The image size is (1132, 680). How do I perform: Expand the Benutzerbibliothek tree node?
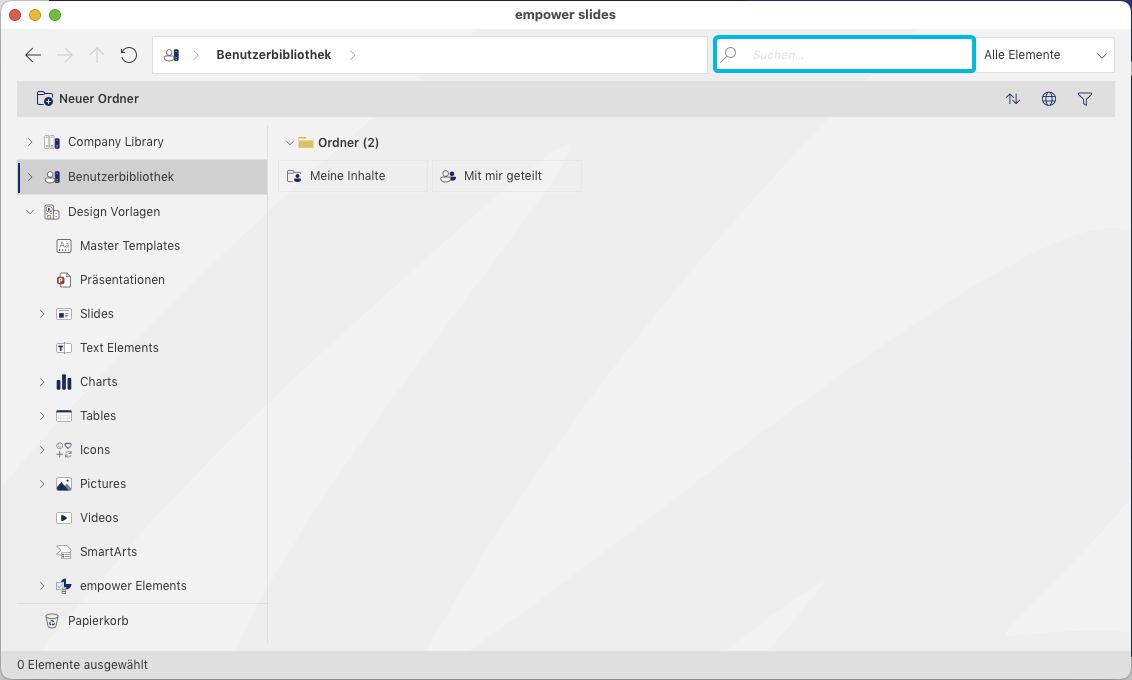click(30, 177)
